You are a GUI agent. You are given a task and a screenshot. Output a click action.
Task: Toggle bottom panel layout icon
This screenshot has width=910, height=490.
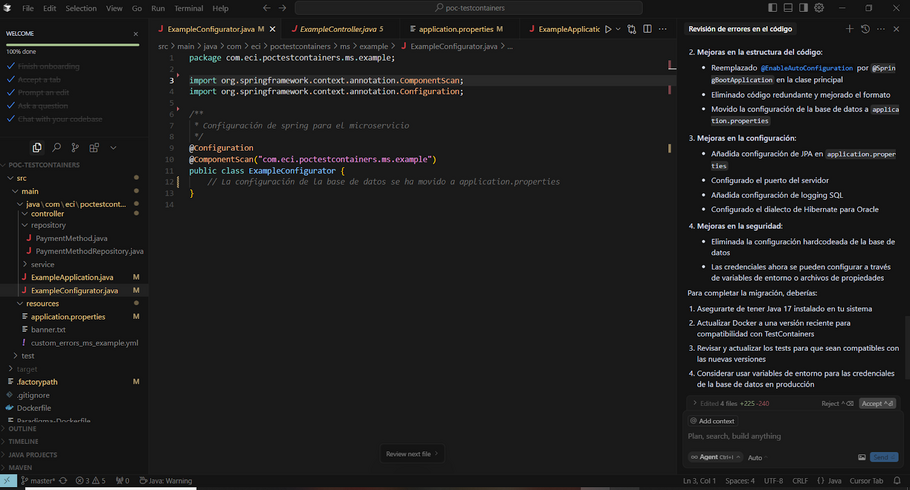(x=788, y=8)
